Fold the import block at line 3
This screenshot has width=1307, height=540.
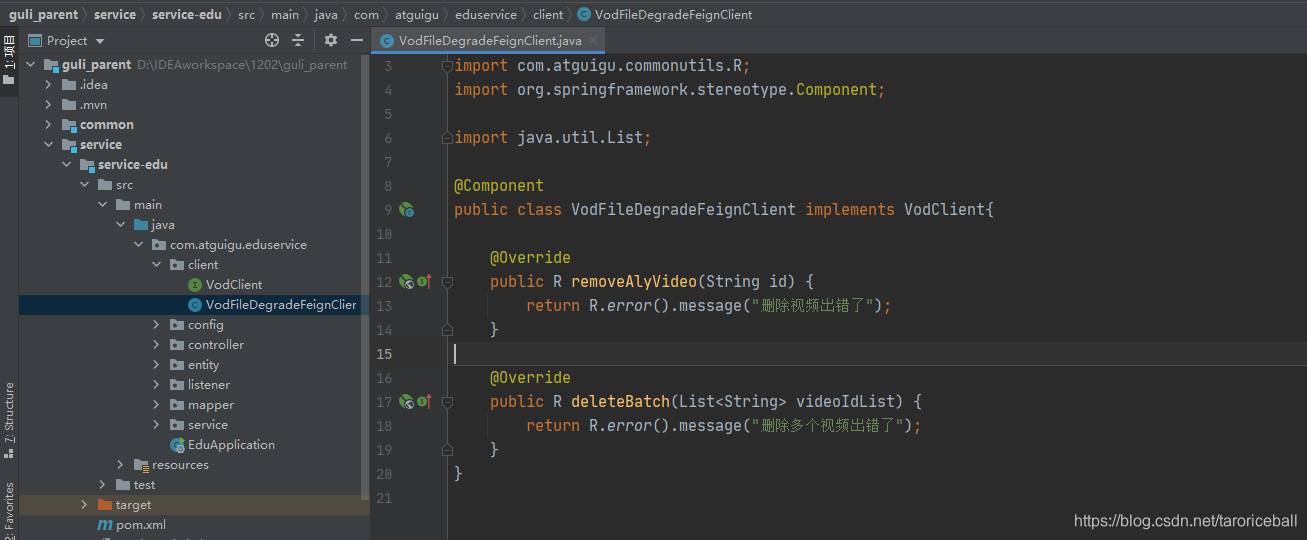(x=447, y=66)
